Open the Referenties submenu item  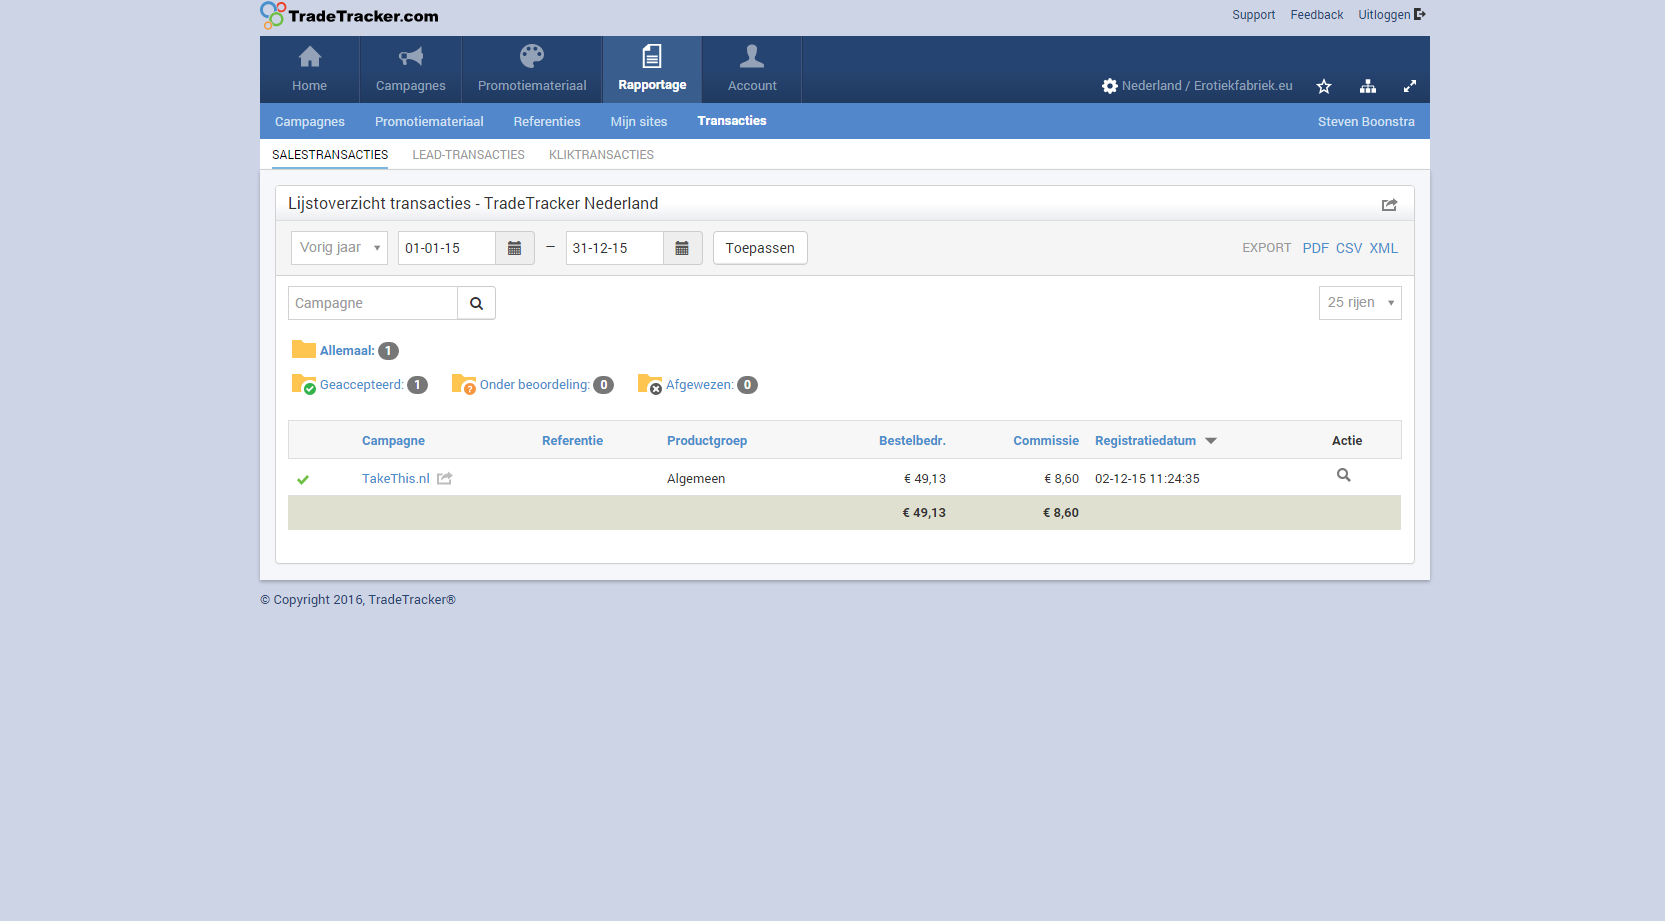point(547,121)
